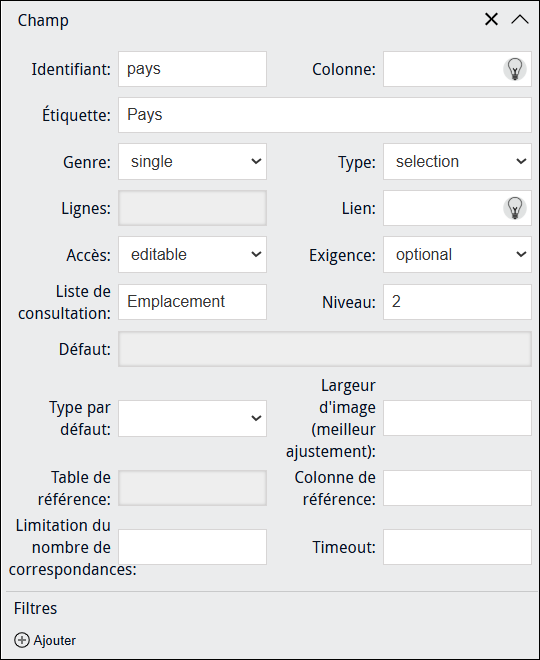Viewport: 540px width, 660px height.
Task: Click the disabled Défaut field
Action: coord(325,349)
